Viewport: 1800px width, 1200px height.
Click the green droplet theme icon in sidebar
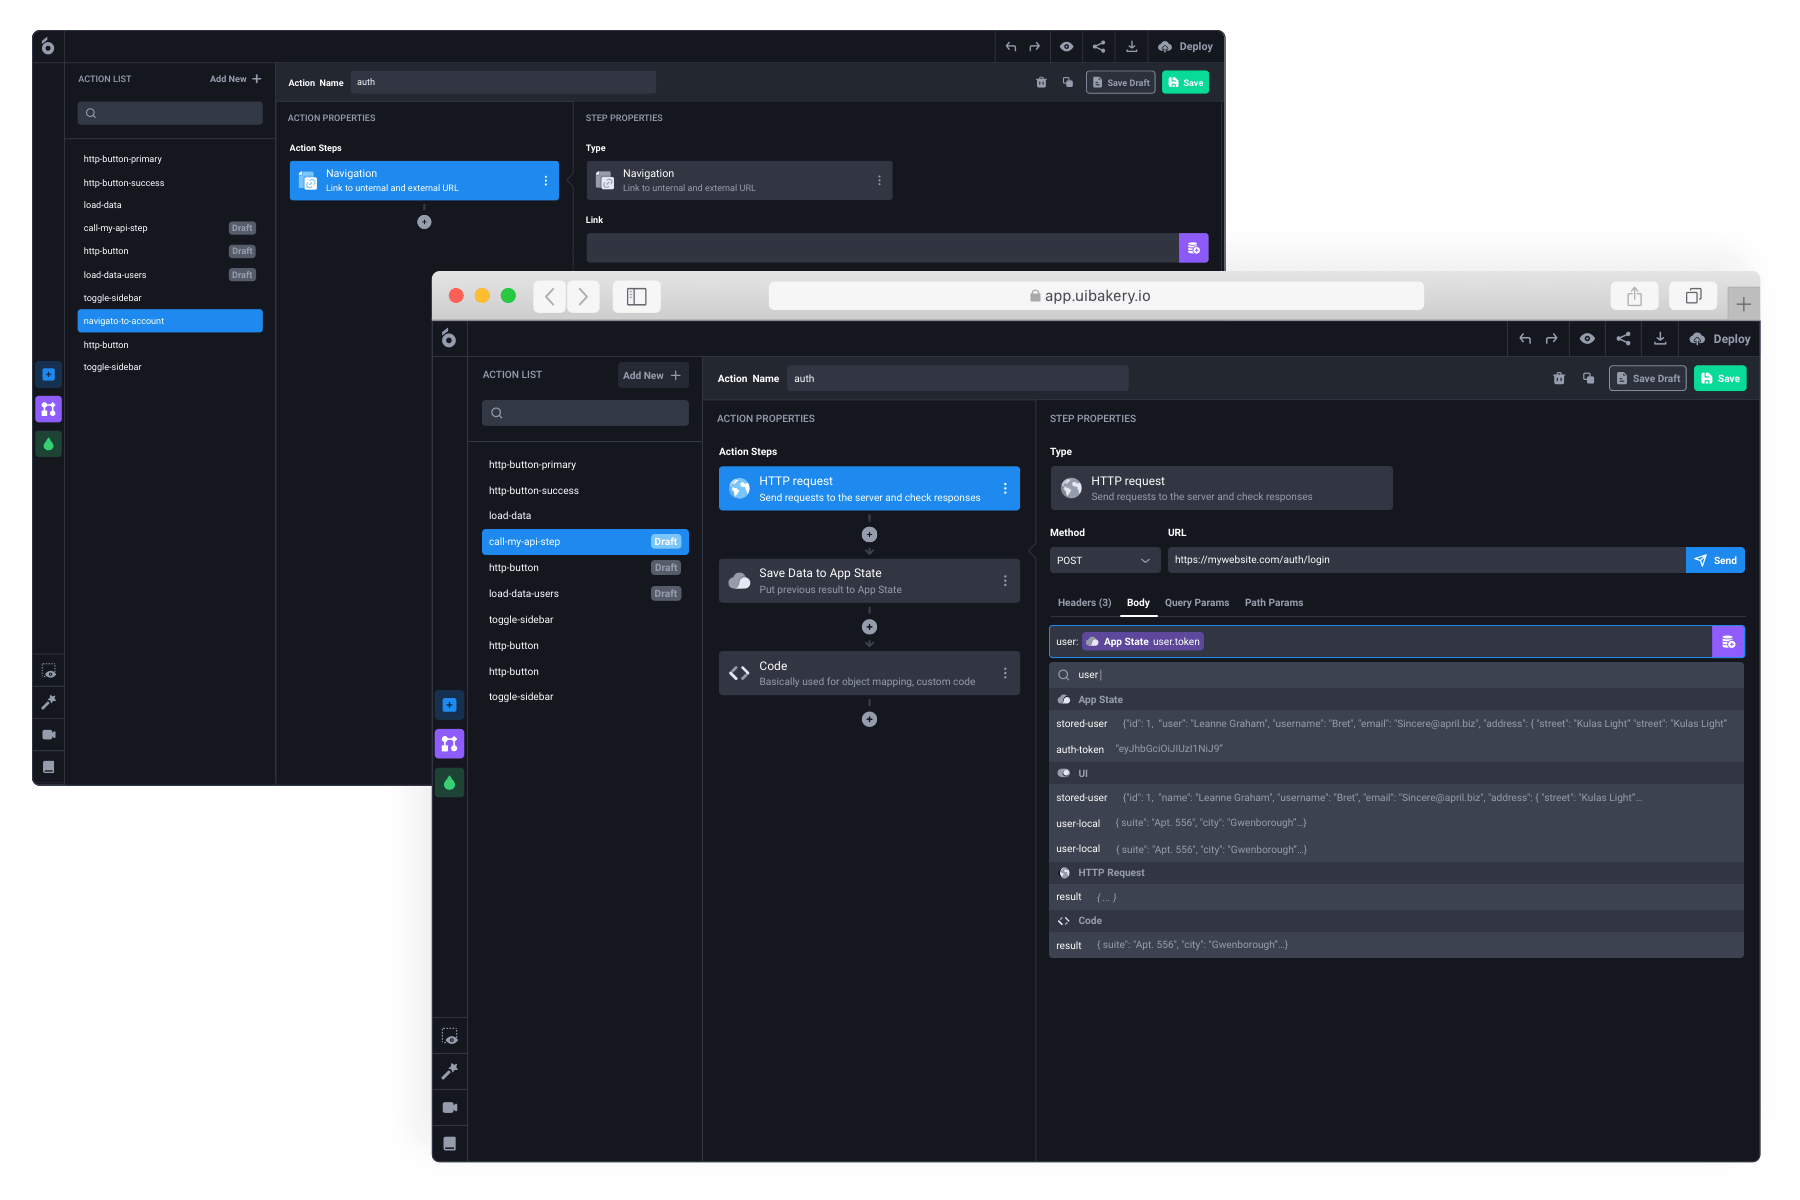[x=450, y=782]
